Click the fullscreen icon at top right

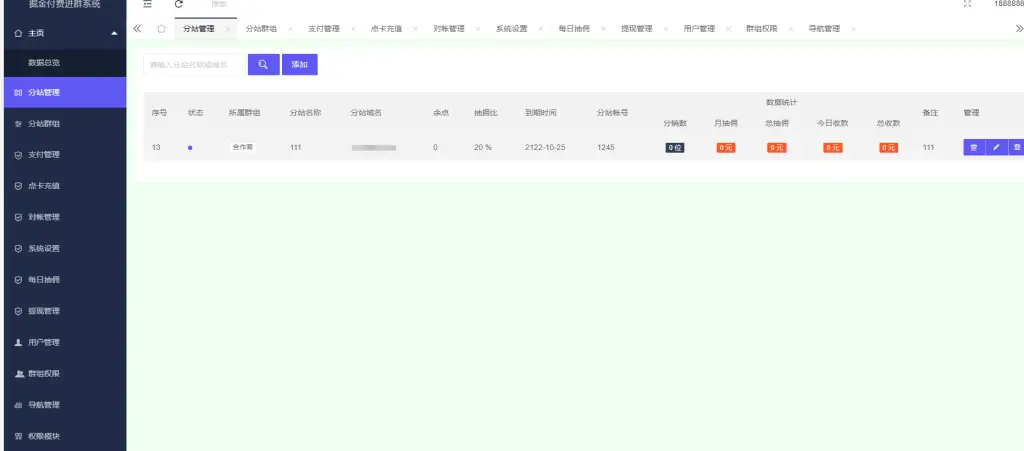click(x=967, y=4)
